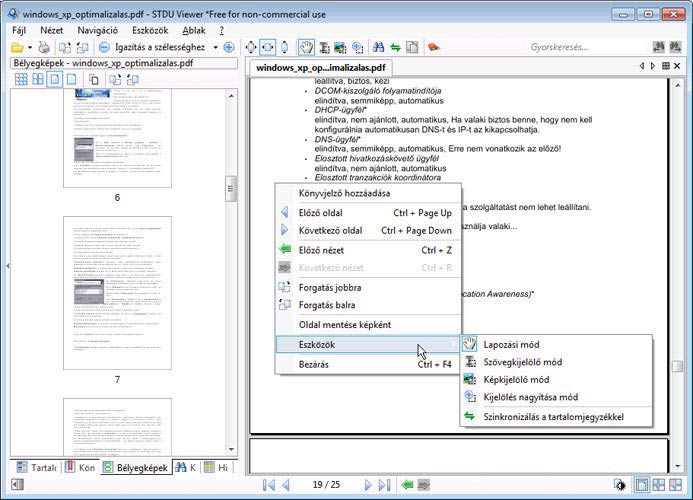693x500 pixels.
Task: Switch to the Bélyegképek tab
Action: click(136, 467)
